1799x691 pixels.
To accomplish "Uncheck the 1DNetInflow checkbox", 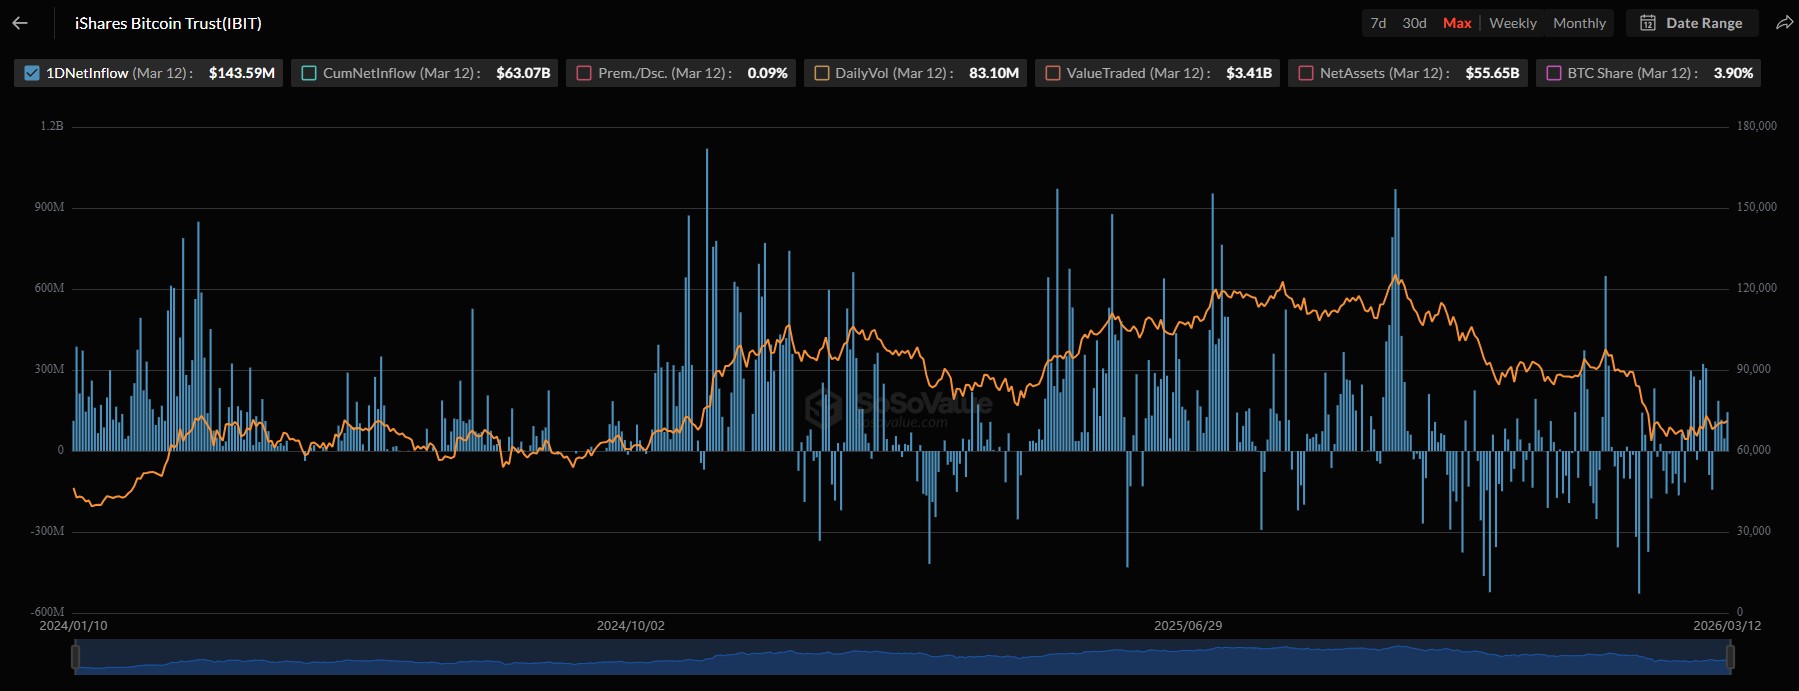I will pos(32,73).
